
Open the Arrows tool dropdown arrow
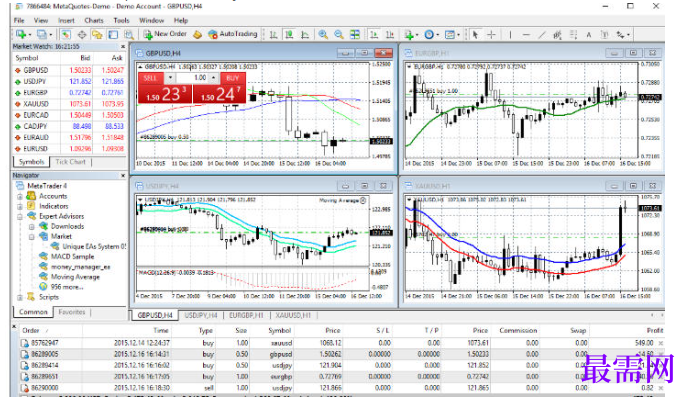click(628, 34)
